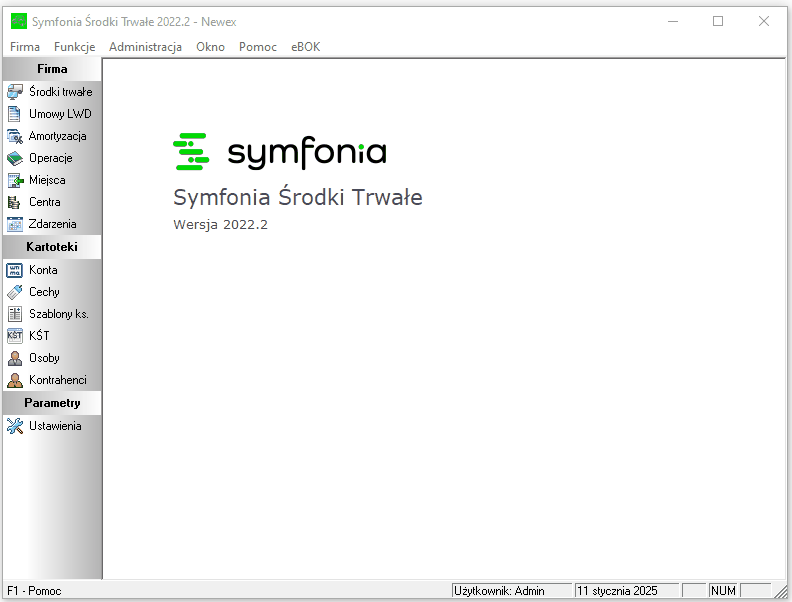The height and width of the screenshot is (602, 792).
Task: Open the Funkcje menu
Action: 74,47
